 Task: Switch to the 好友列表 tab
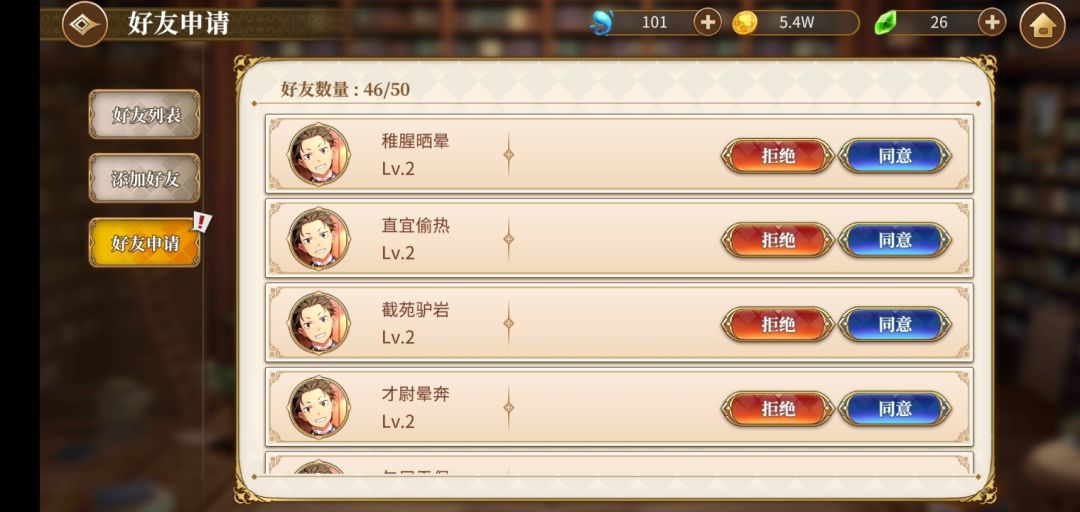tap(145, 114)
